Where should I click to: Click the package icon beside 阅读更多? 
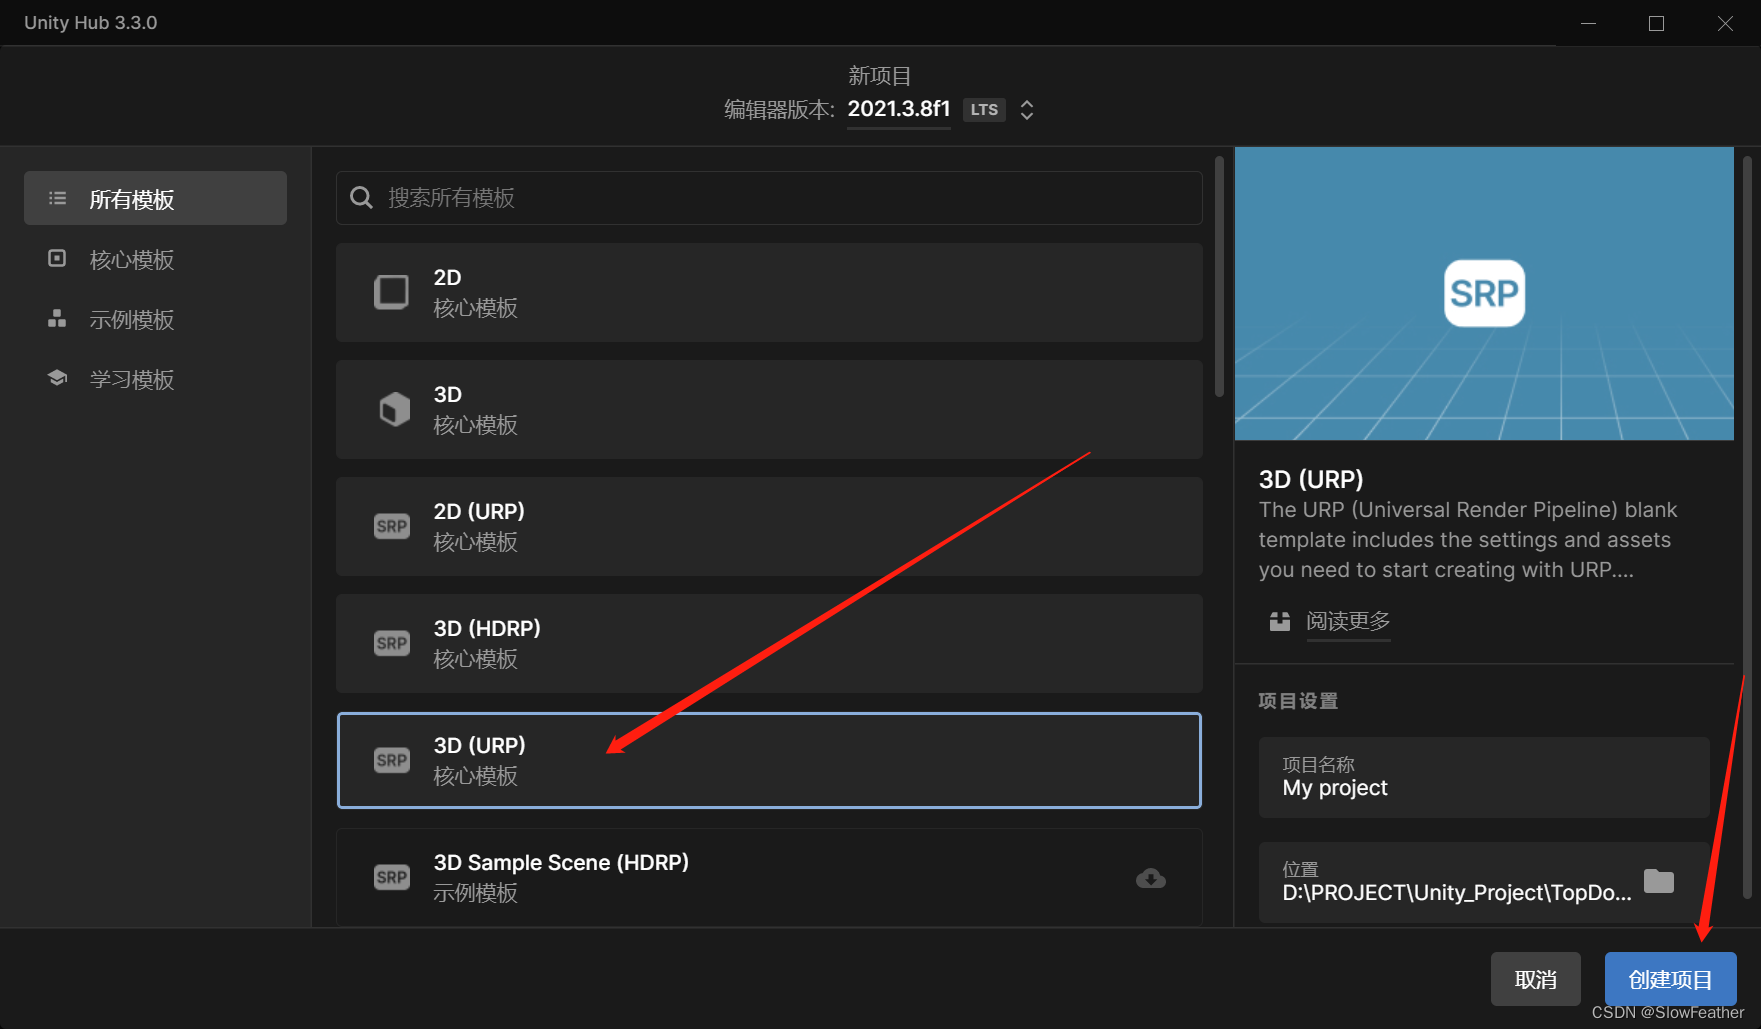(x=1280, y=621)
